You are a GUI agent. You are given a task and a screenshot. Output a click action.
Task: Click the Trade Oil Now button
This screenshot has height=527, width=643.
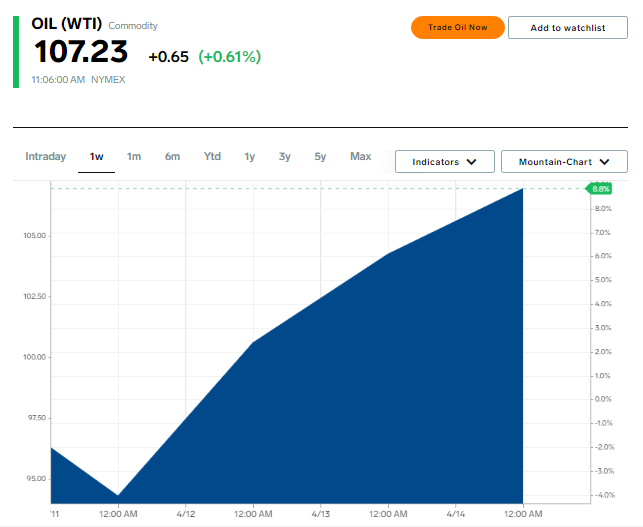(458, 27)
